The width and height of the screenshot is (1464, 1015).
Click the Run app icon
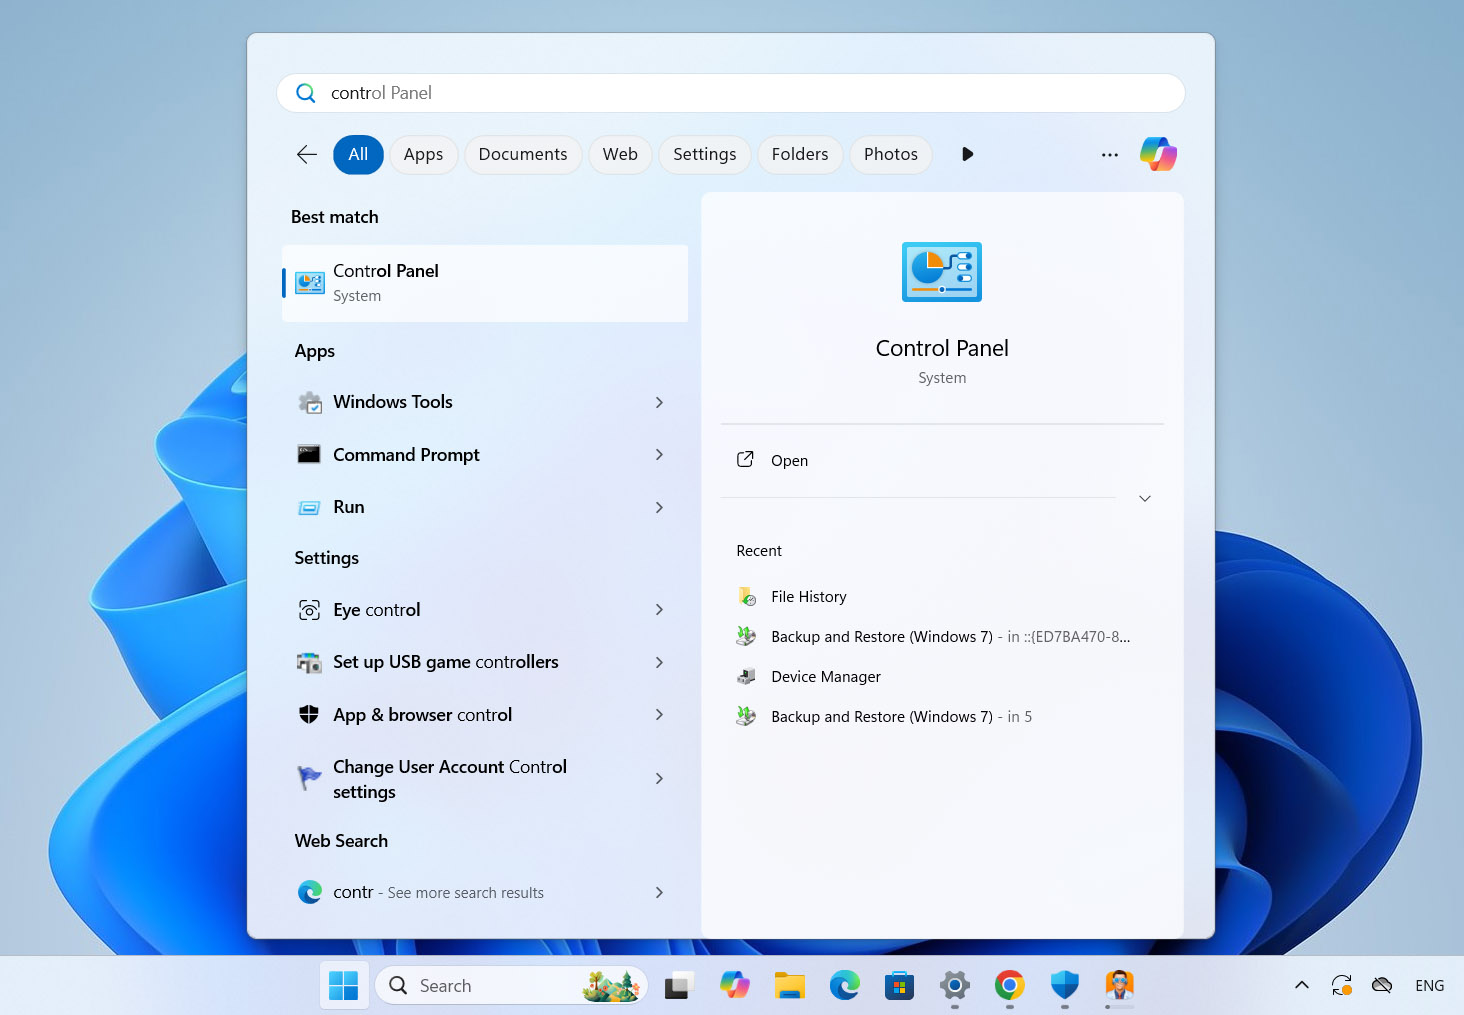click(x=310, y=508)
